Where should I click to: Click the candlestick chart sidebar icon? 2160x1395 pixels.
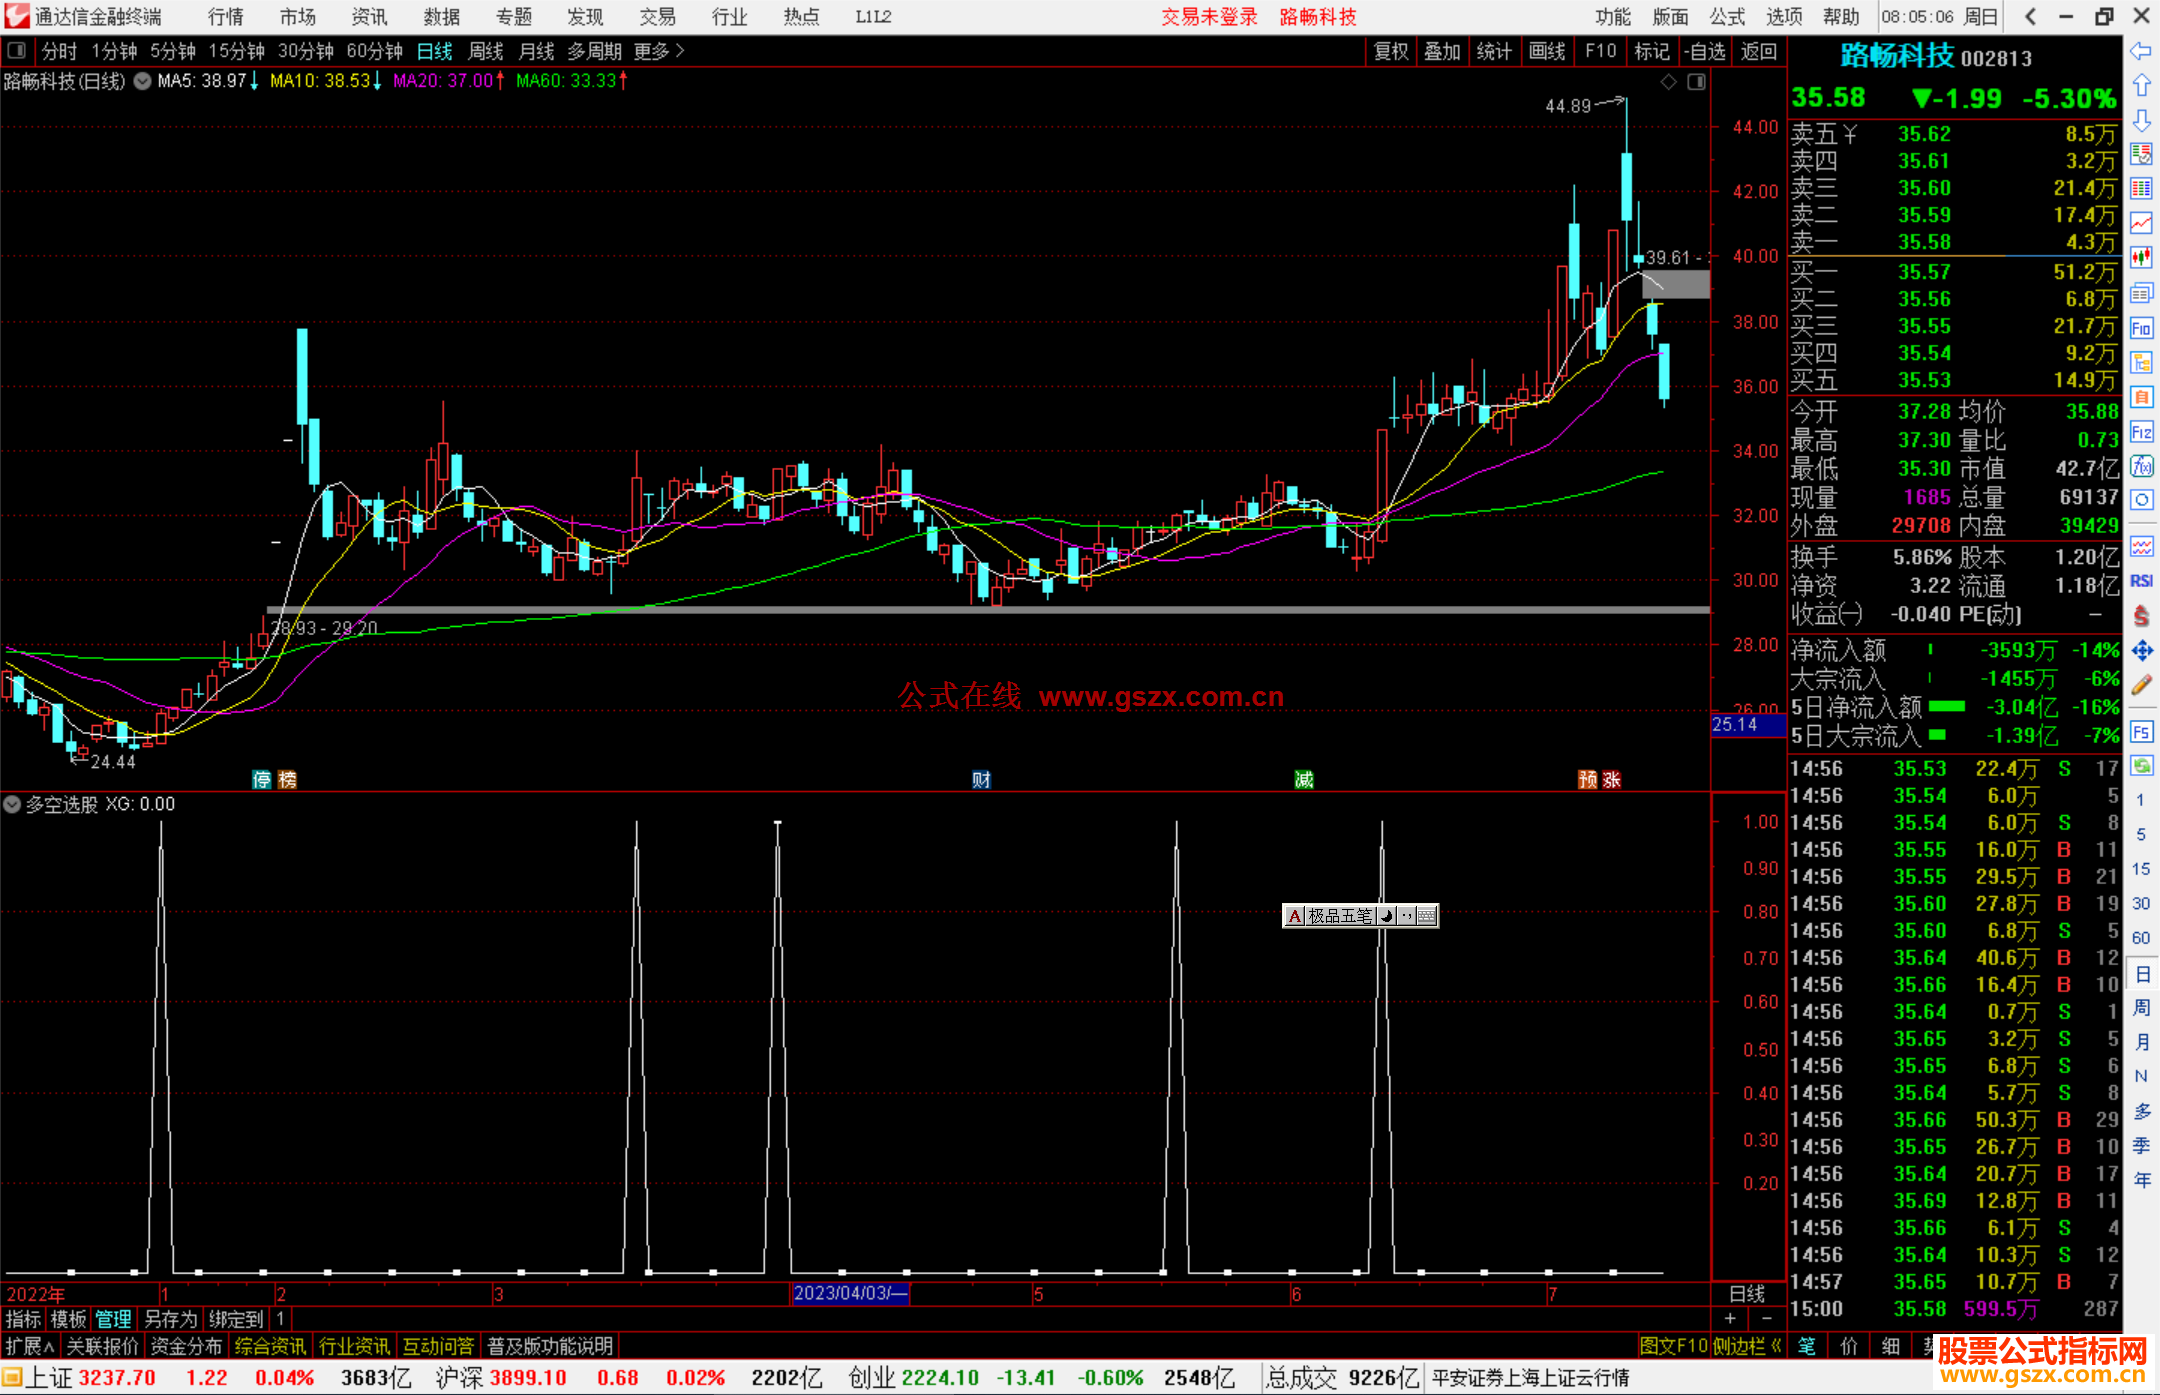[x=2141, y=257]
